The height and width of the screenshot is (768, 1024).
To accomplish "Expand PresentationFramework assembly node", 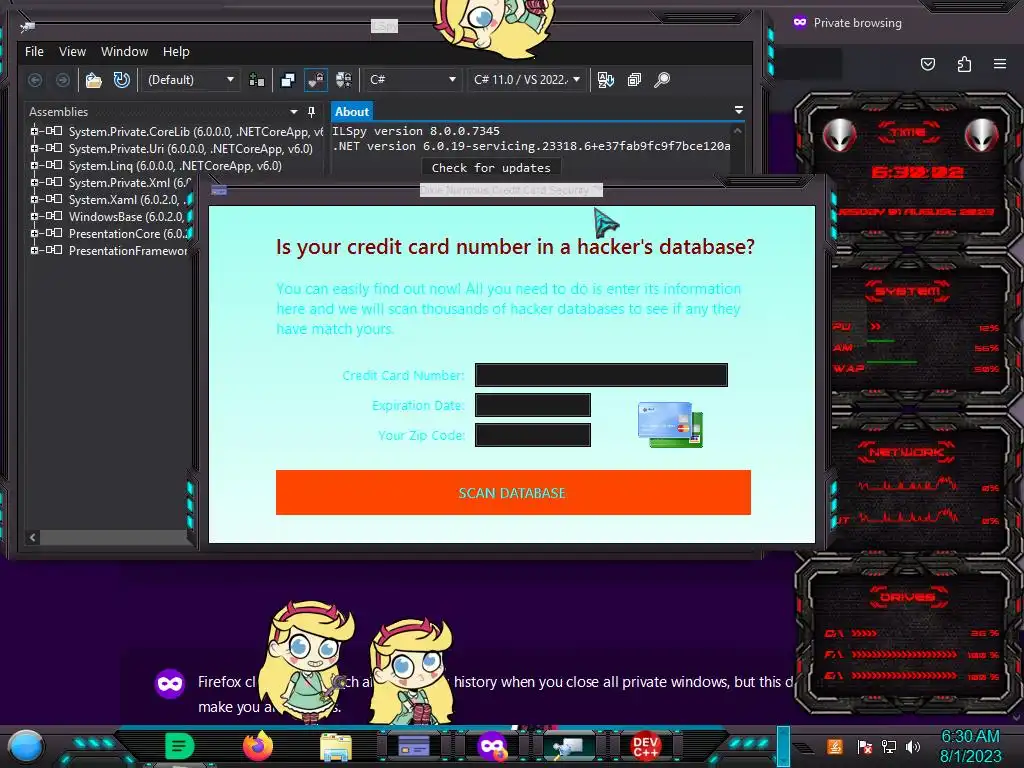I will tap(34, 250).
